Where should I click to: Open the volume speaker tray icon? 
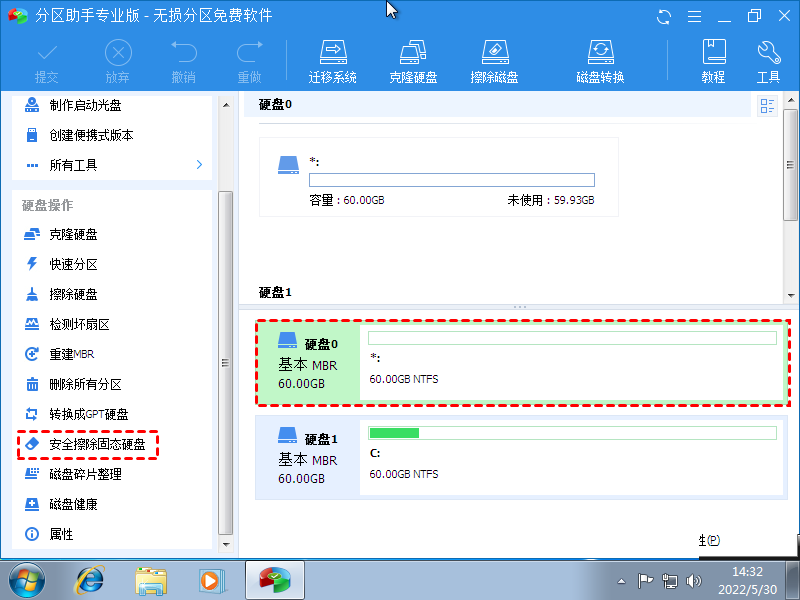click(x=693, y=581)
